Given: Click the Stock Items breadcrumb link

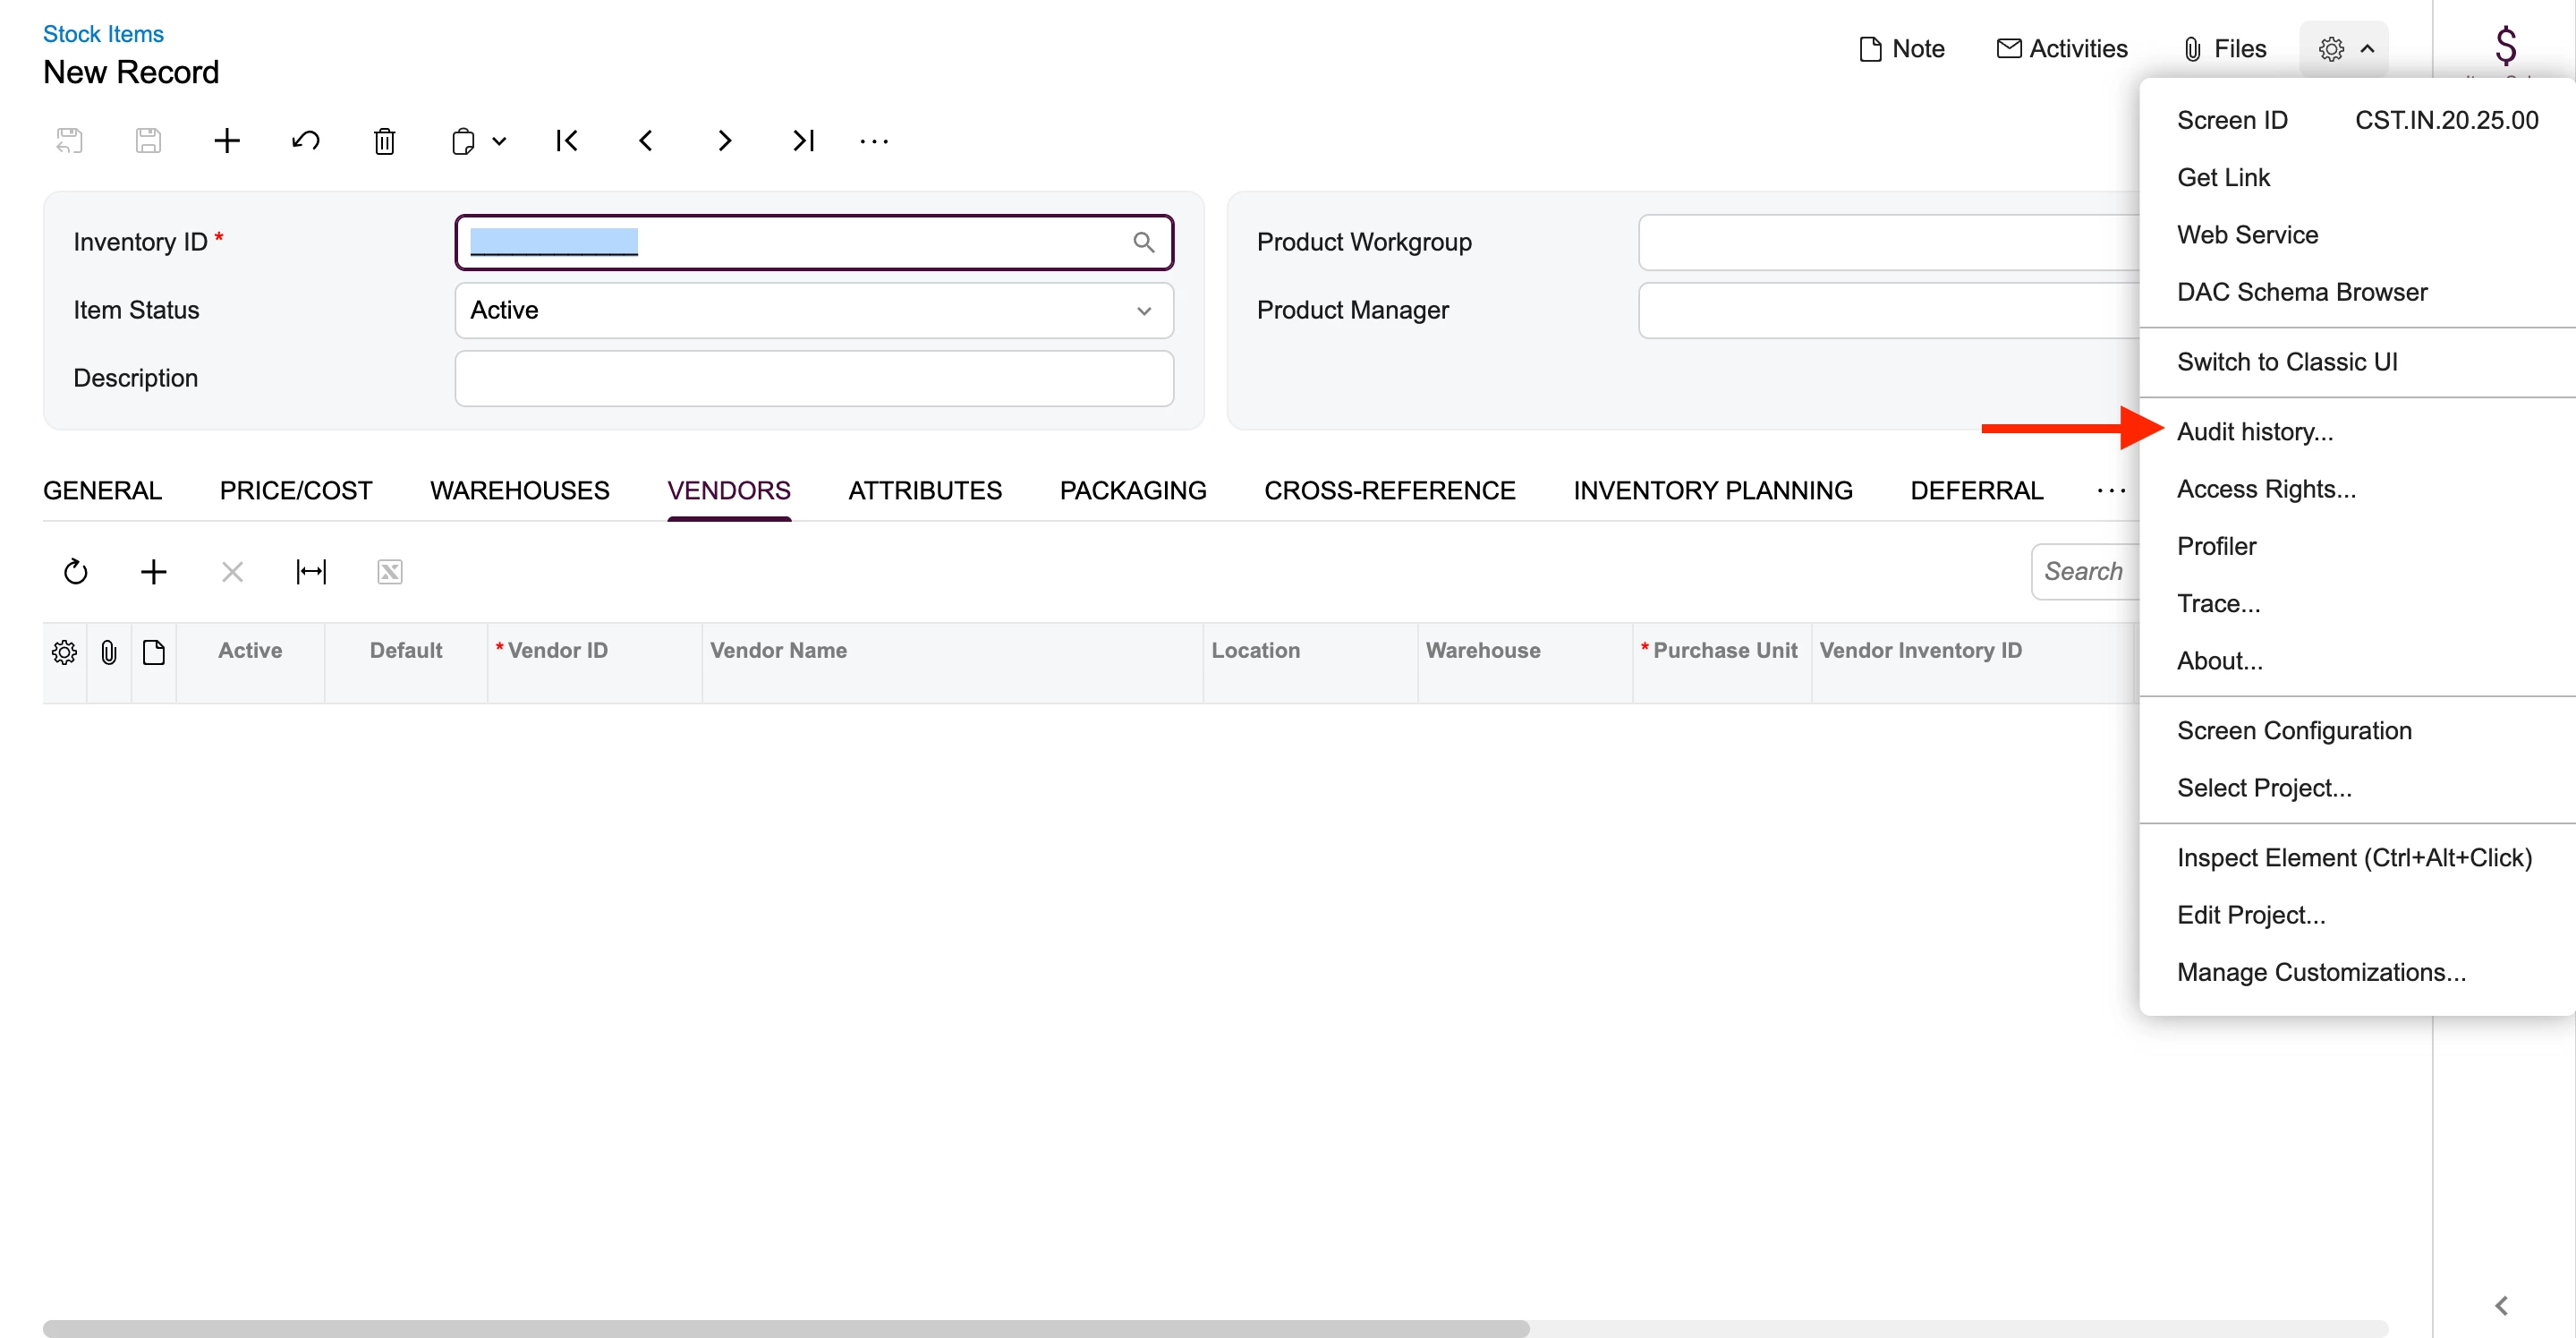Looking at the screenshot, I should point(103,34).
